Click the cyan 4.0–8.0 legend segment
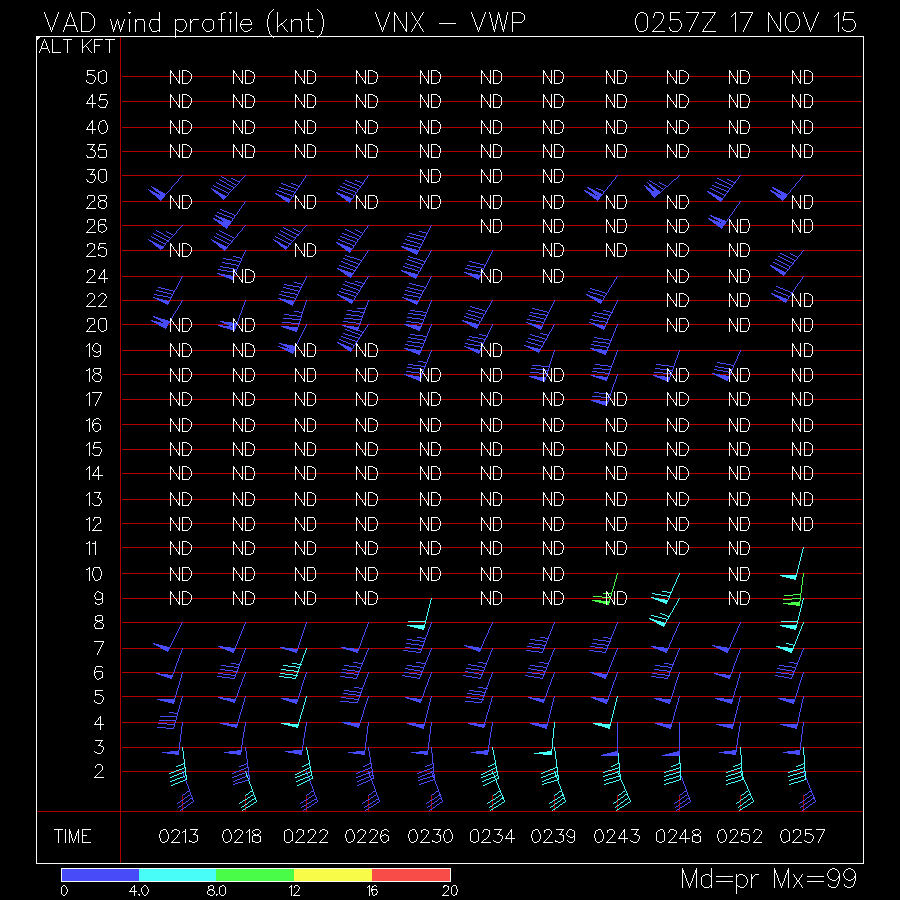900x900 pixels. pyautogui.click(x=177, y=874)
